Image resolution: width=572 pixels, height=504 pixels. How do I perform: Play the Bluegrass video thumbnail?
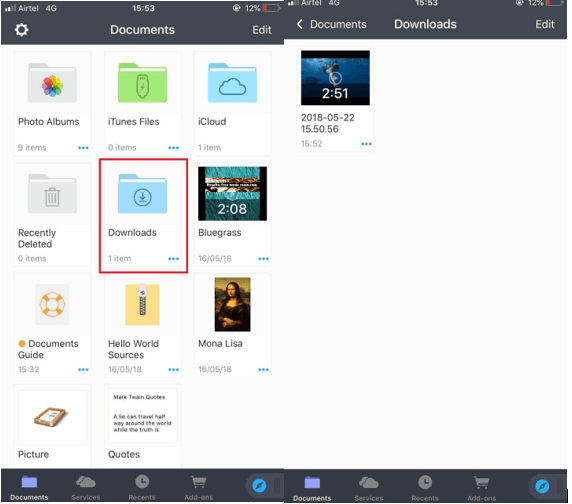(x=232, y=194)
